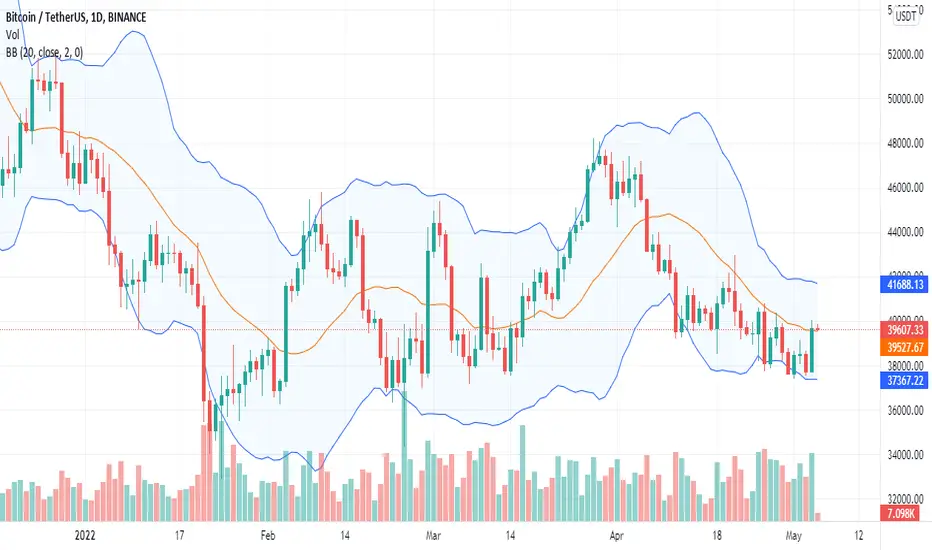Select the Vol indicator legend
Screen dimensions: 932x550
[12, 35]
